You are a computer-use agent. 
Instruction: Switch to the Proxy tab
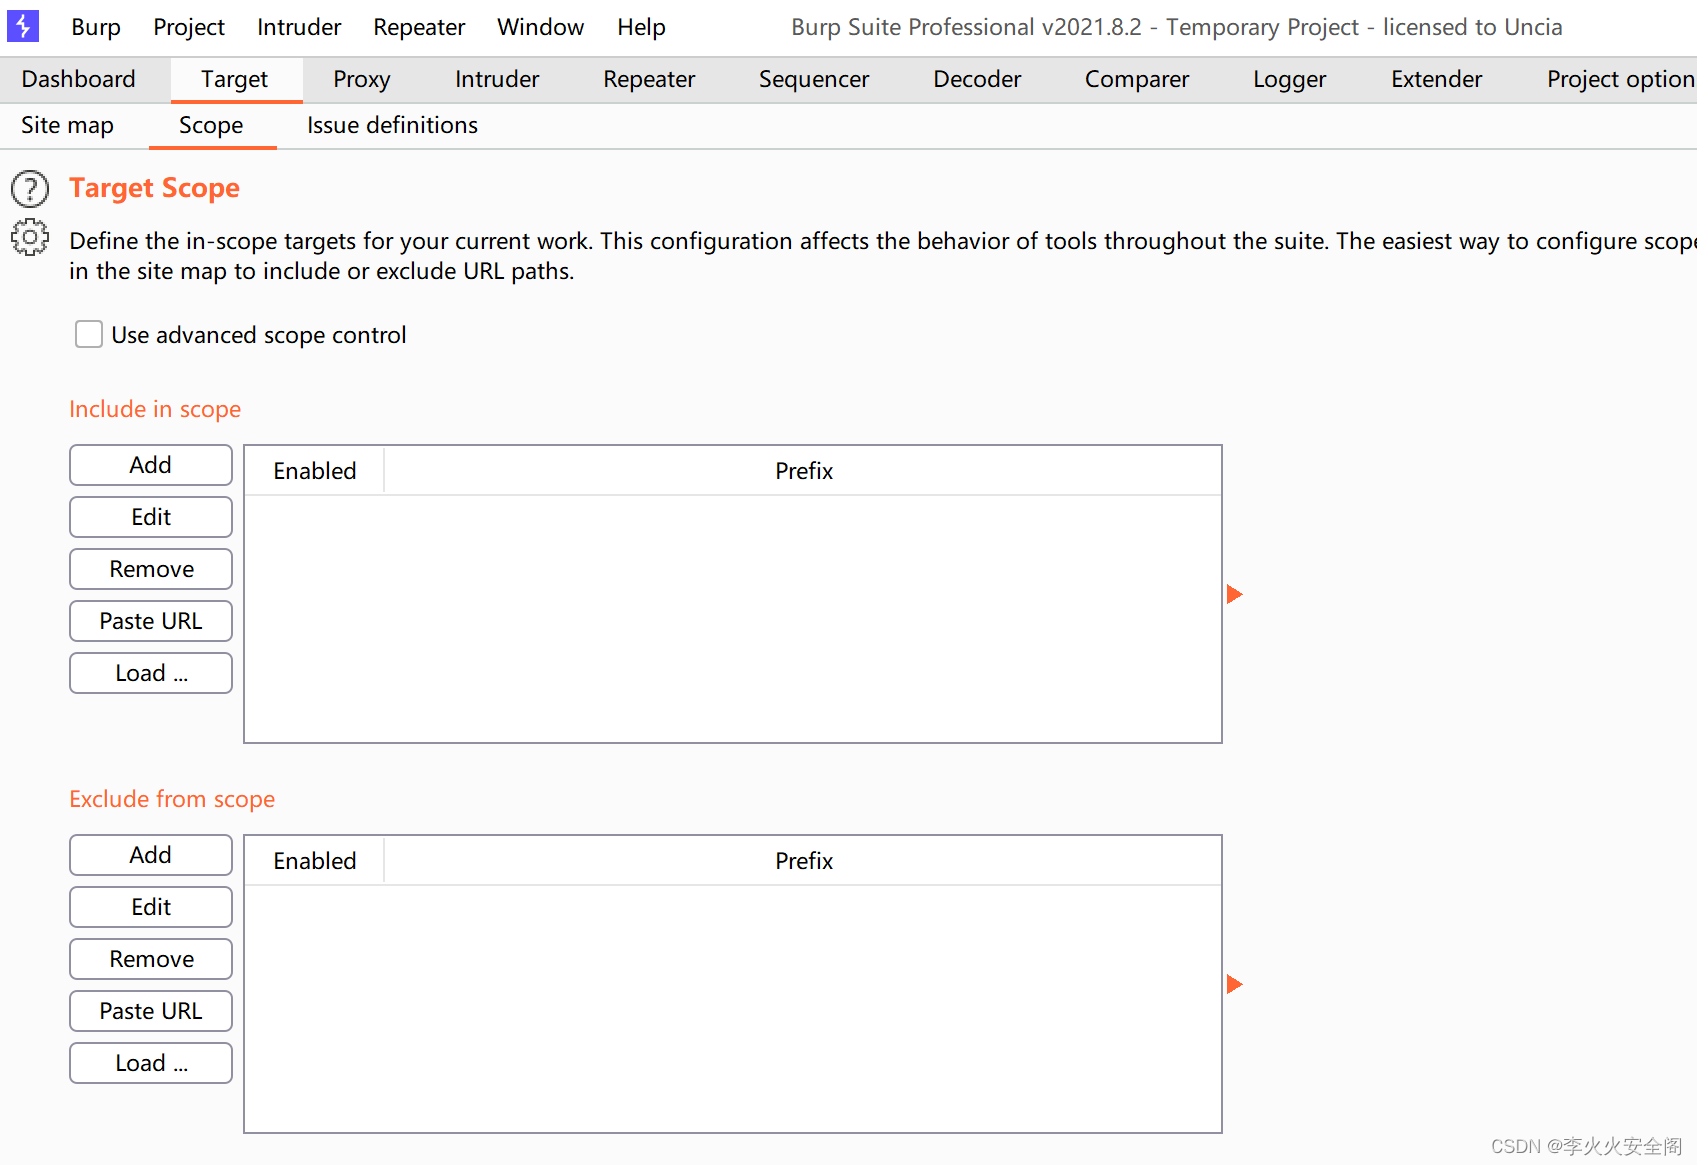[x=362, y=79]
